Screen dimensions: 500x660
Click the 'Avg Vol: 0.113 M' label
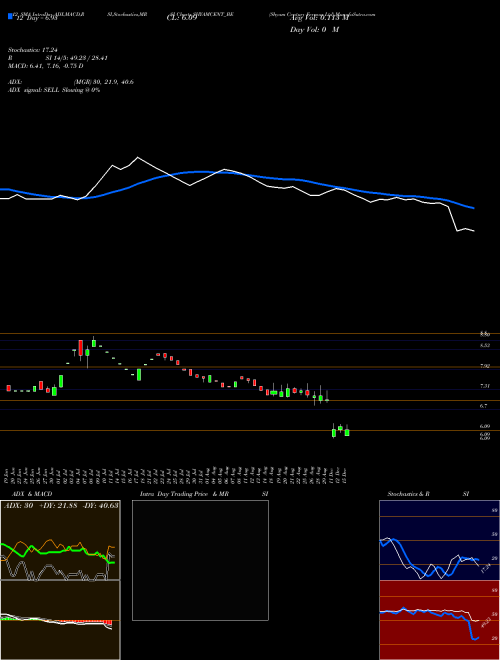coord(319,18)
